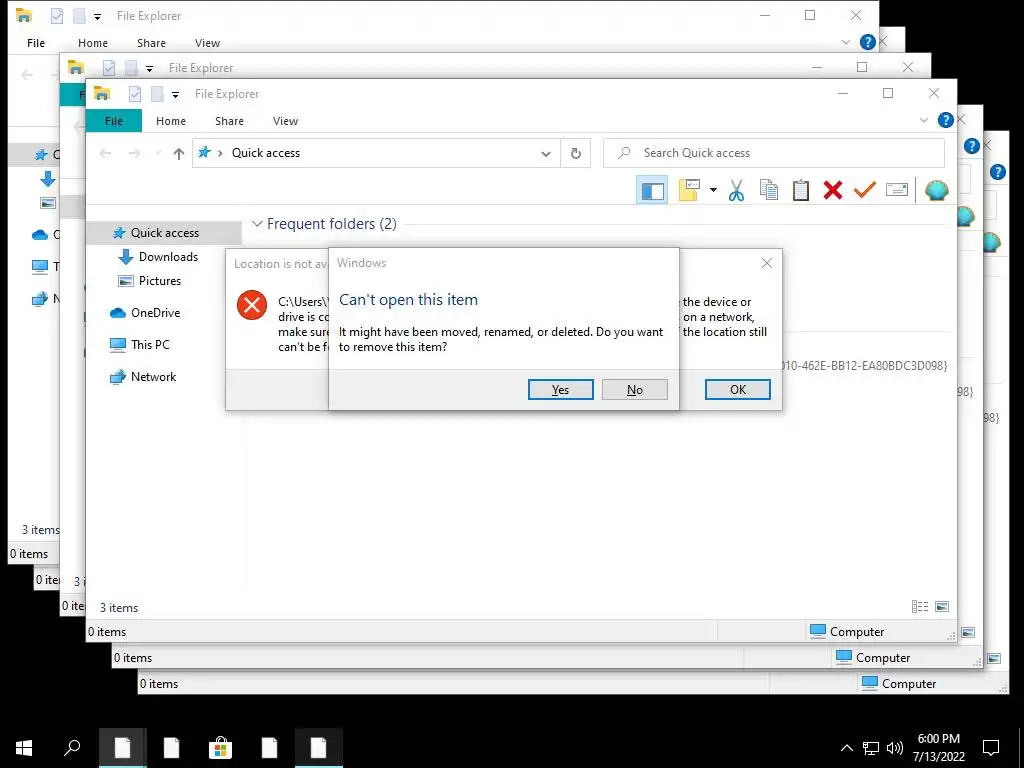Open the Windows Start menu

coord(24,748)
